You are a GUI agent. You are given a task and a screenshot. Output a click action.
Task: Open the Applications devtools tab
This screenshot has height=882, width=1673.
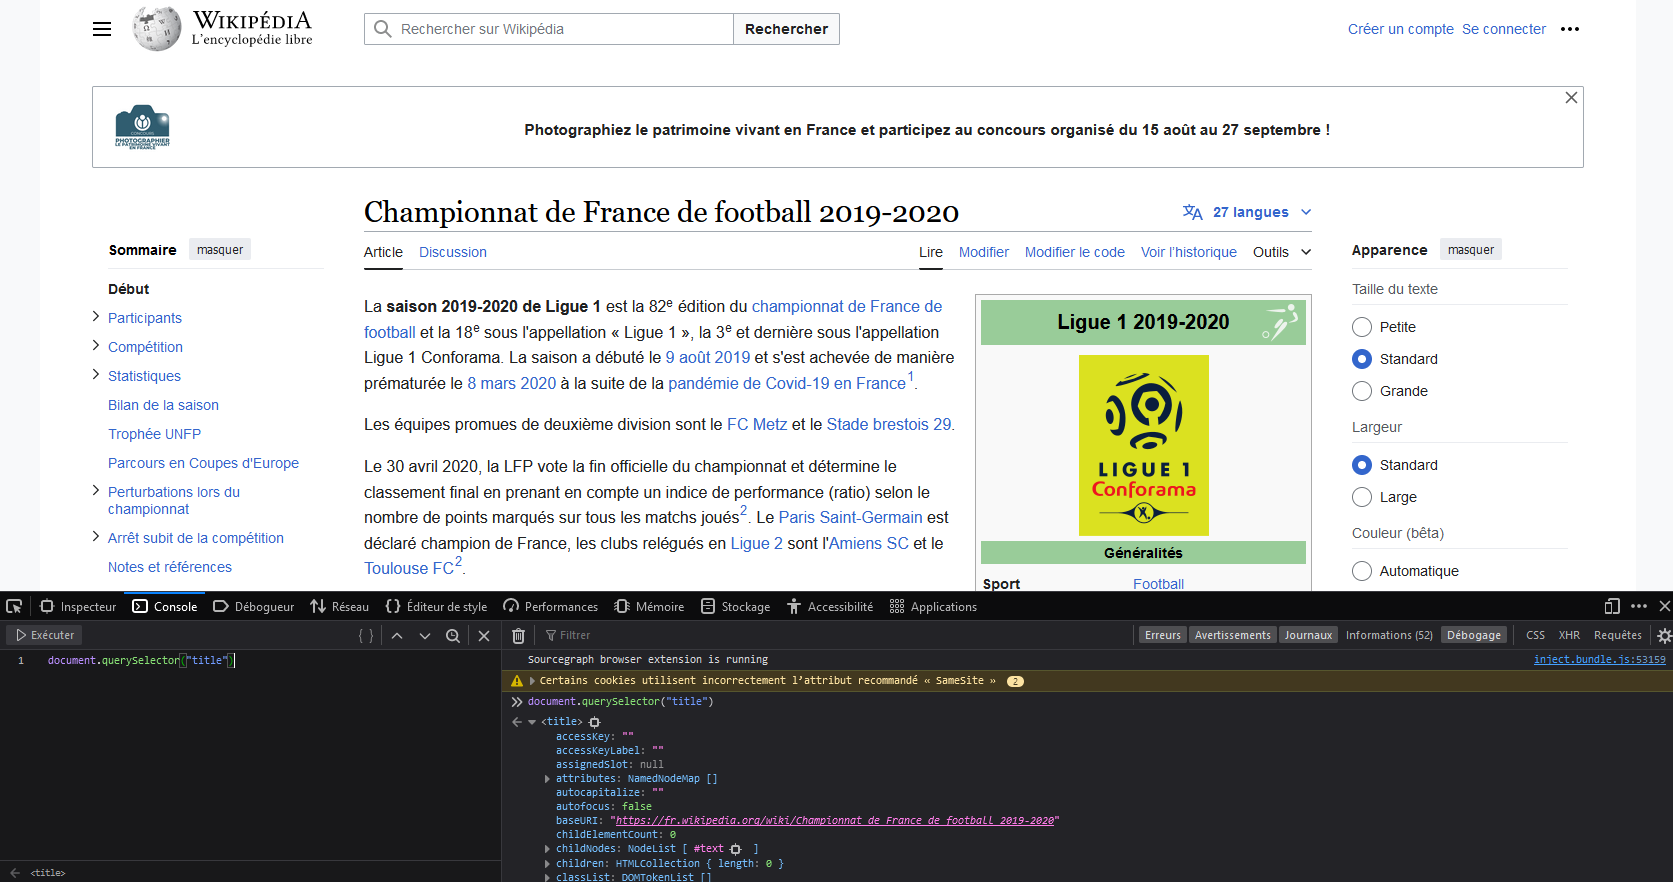(x=933, y=606)
